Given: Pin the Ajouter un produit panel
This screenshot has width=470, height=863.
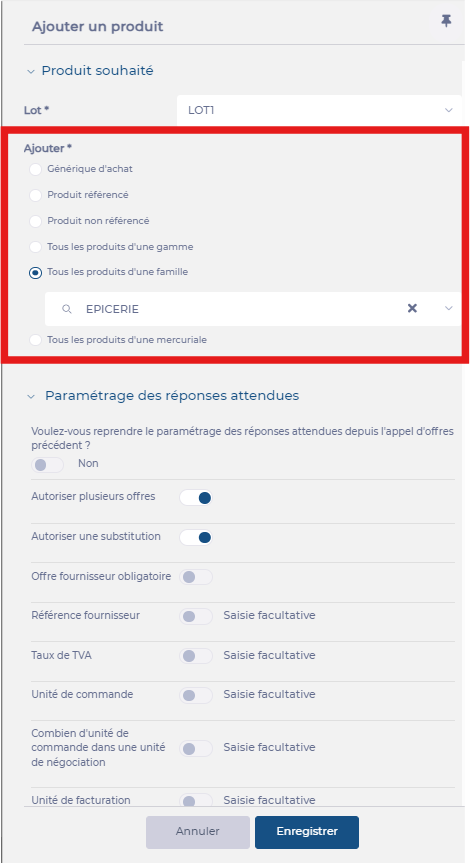Looking at the screenshot, I should (x=446, y=22).
